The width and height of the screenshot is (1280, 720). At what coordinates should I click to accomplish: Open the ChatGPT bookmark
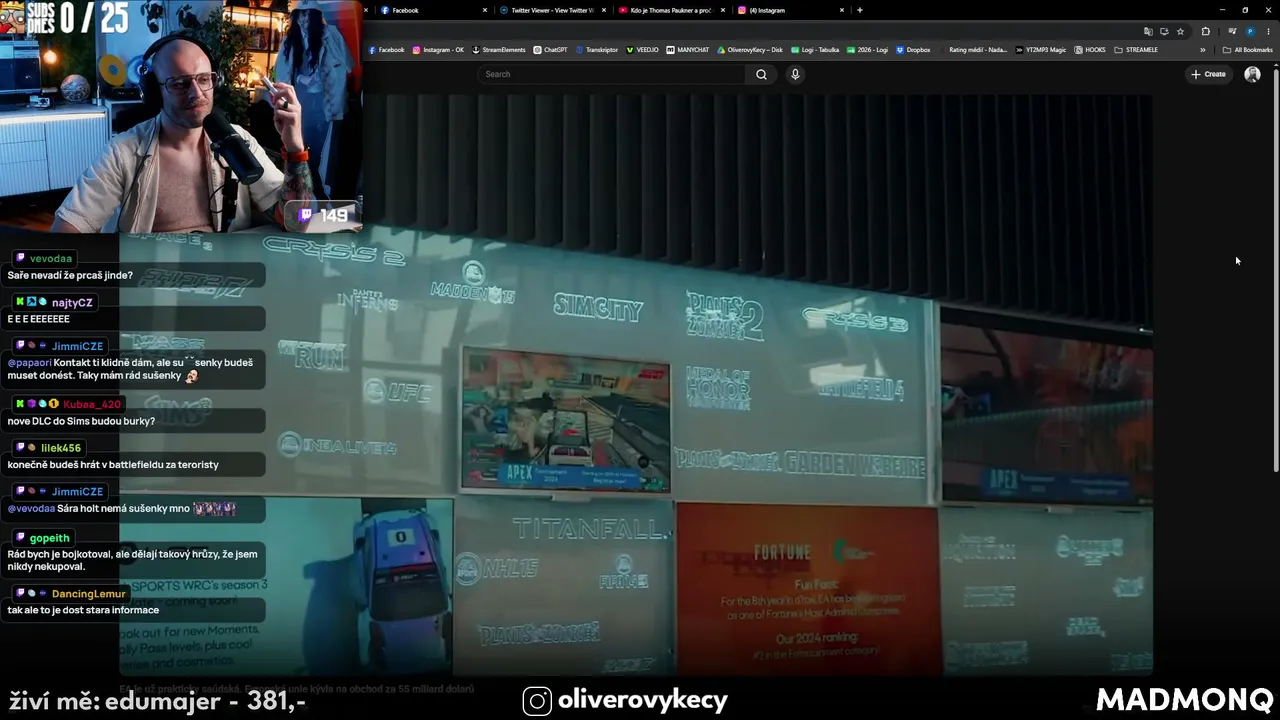click(551, 50)
